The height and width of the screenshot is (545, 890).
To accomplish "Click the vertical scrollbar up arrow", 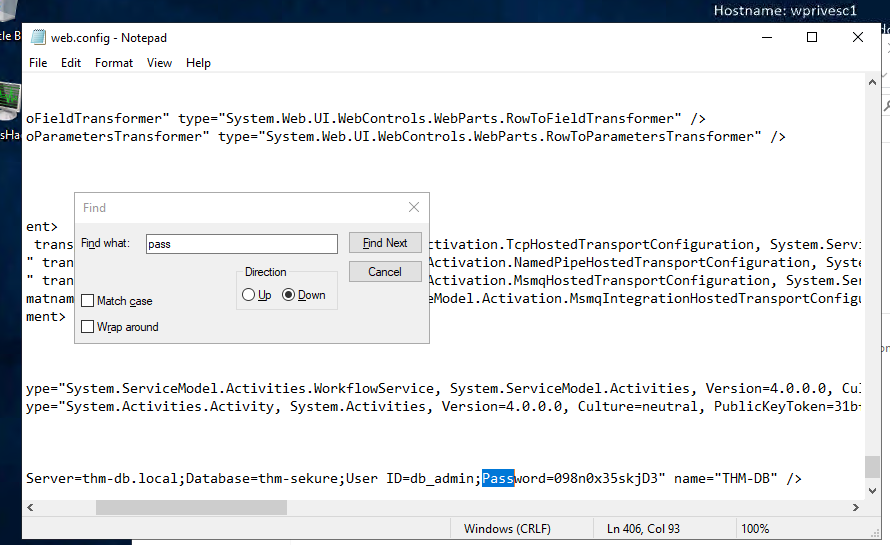I will coord(873,84).
